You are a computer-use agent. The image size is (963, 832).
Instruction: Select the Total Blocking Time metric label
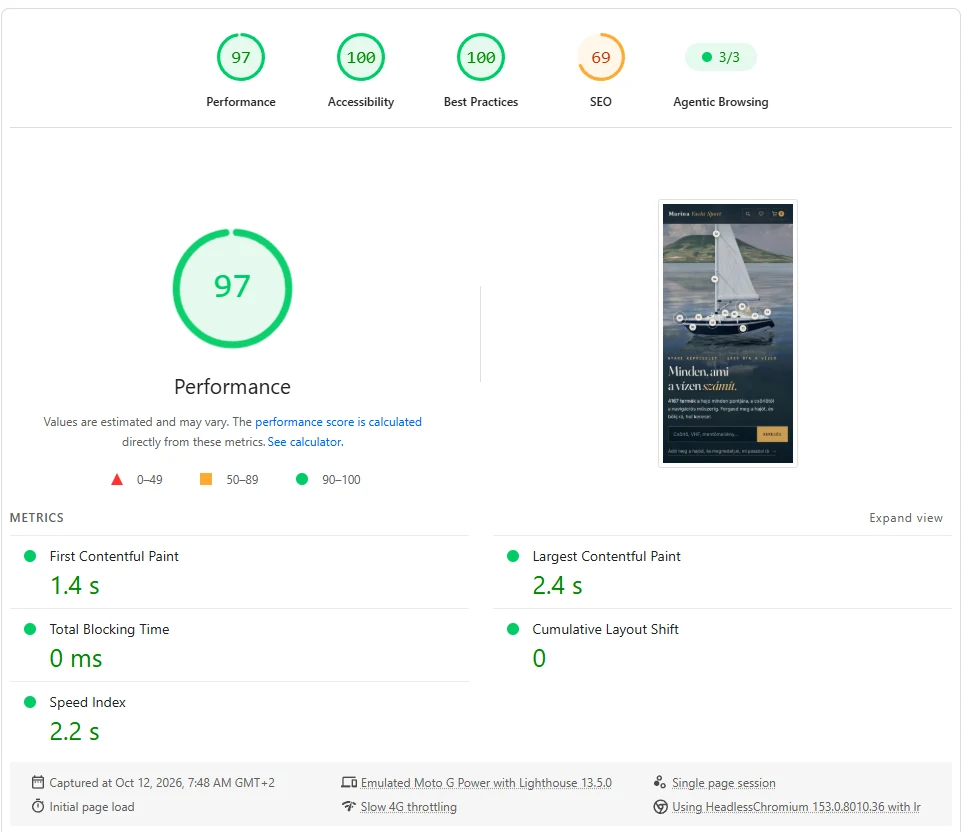(x=109, y=629)
